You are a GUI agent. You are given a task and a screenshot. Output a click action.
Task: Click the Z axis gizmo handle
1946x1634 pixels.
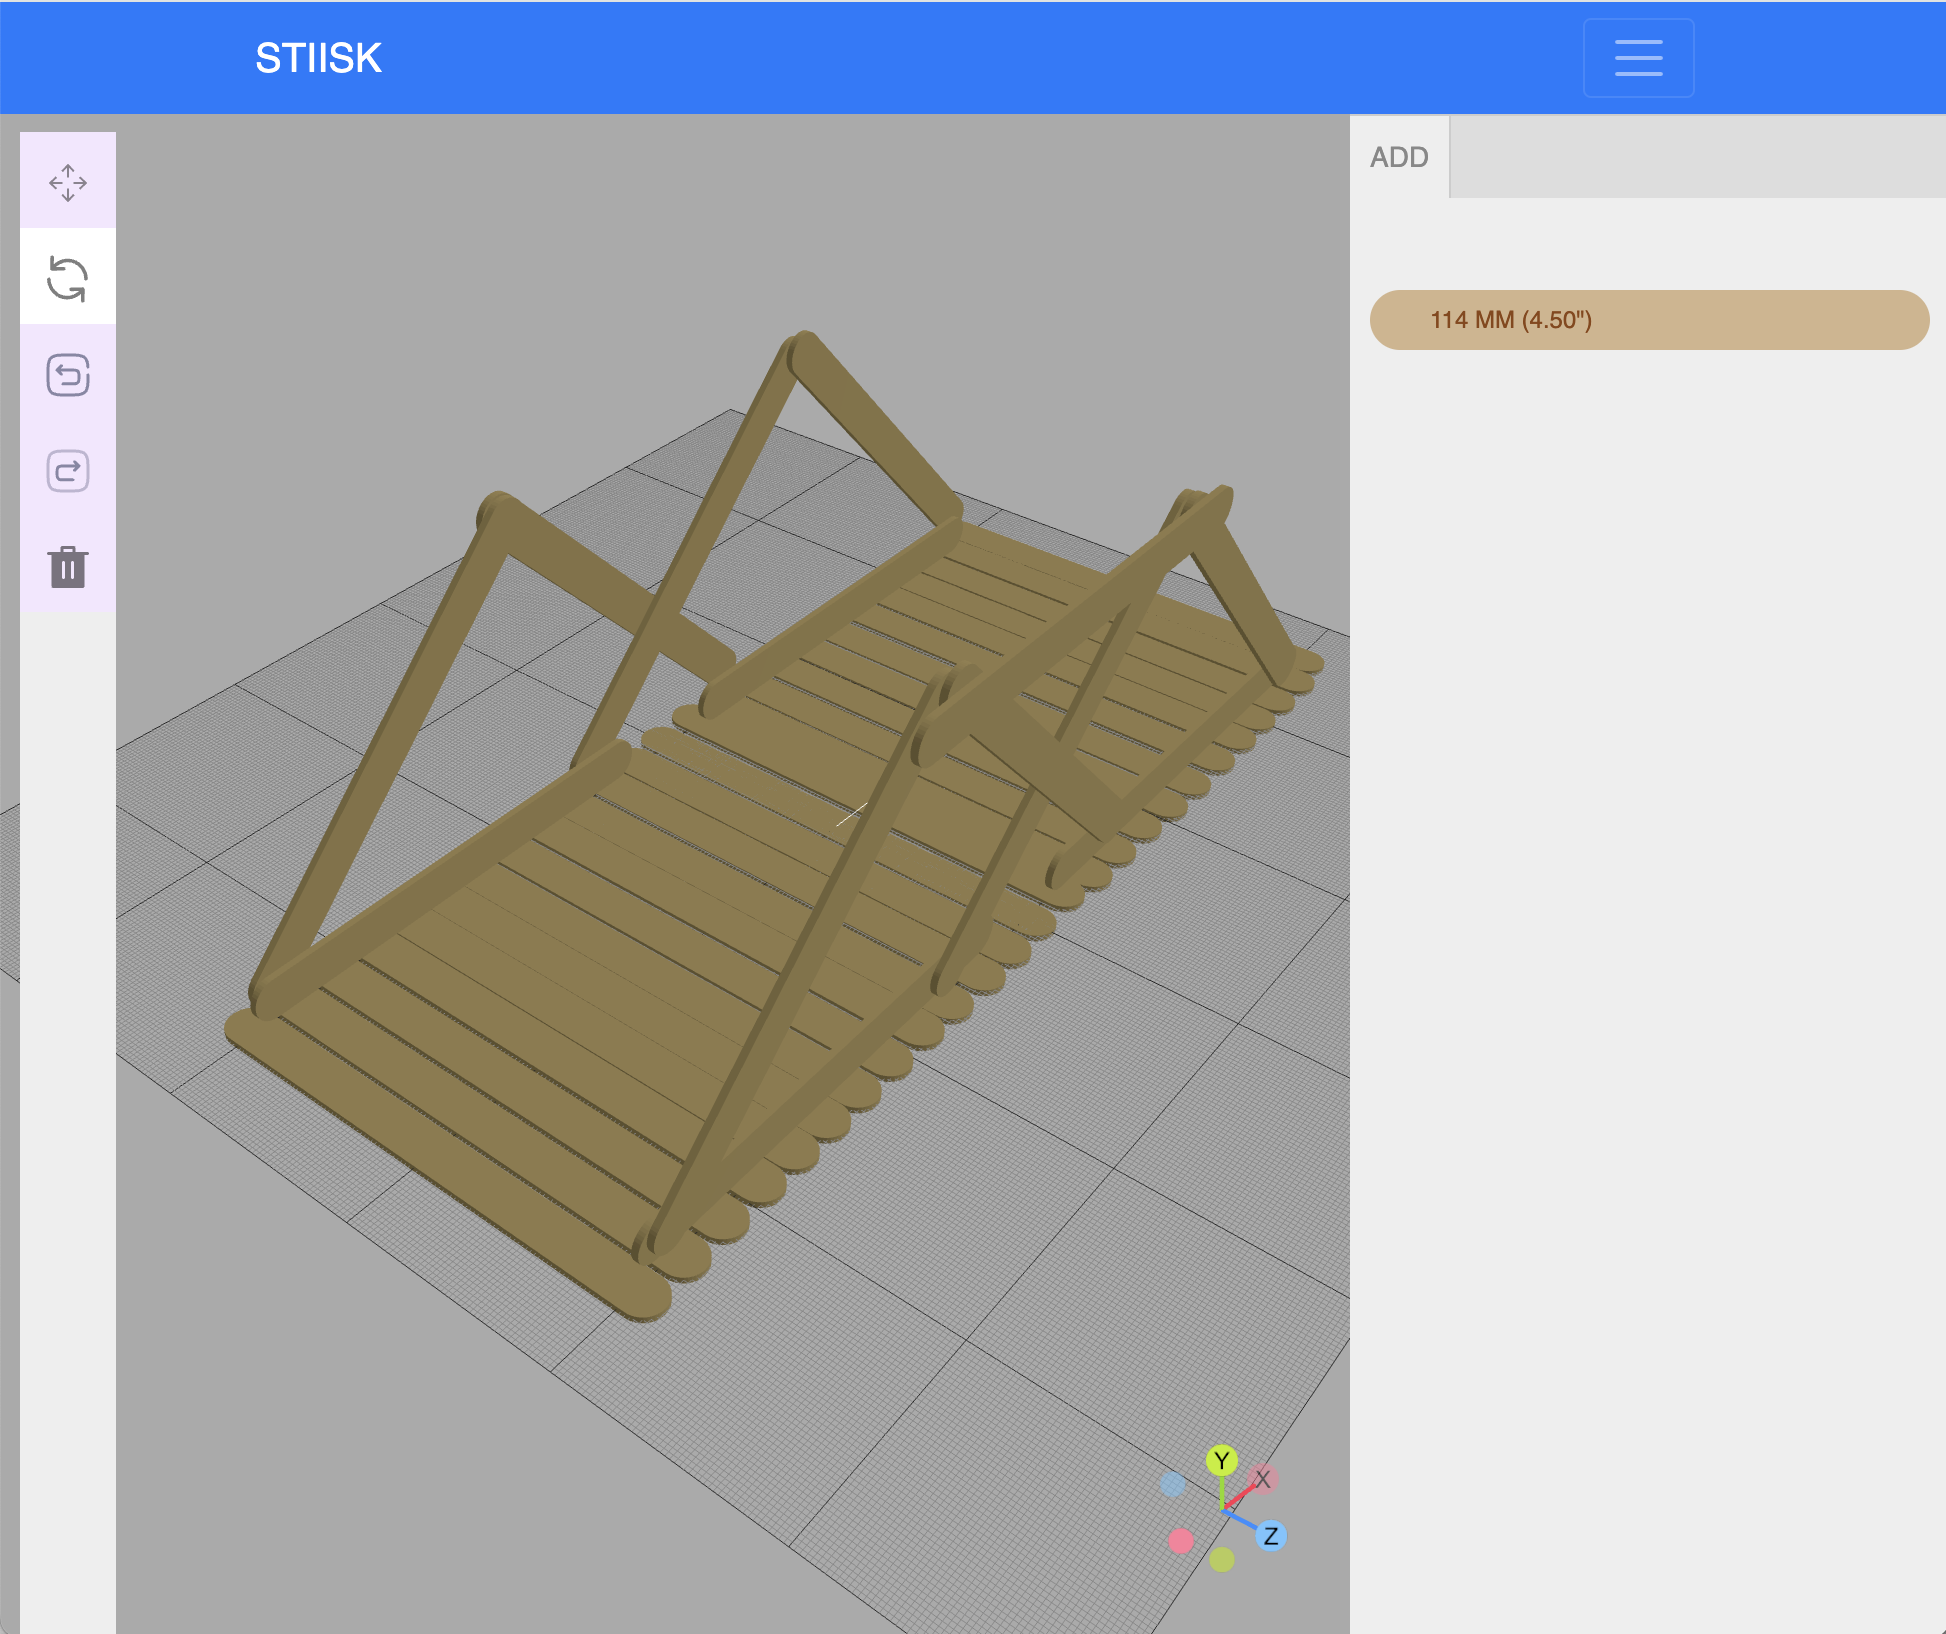click(x=1270, y=1536)
